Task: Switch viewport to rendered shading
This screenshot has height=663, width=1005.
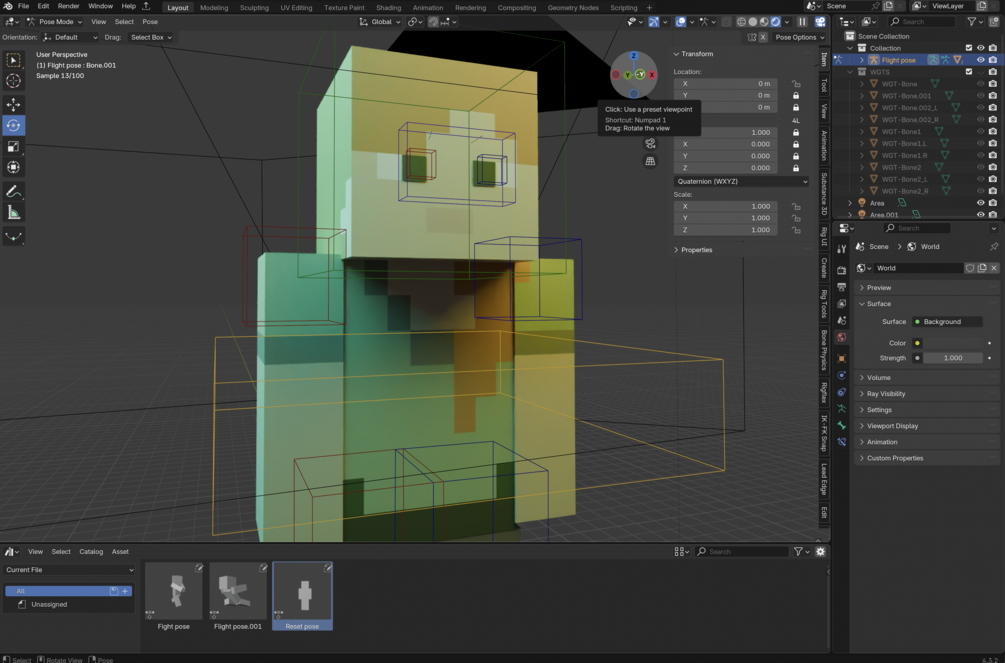Action: click(x=776, y=22)
